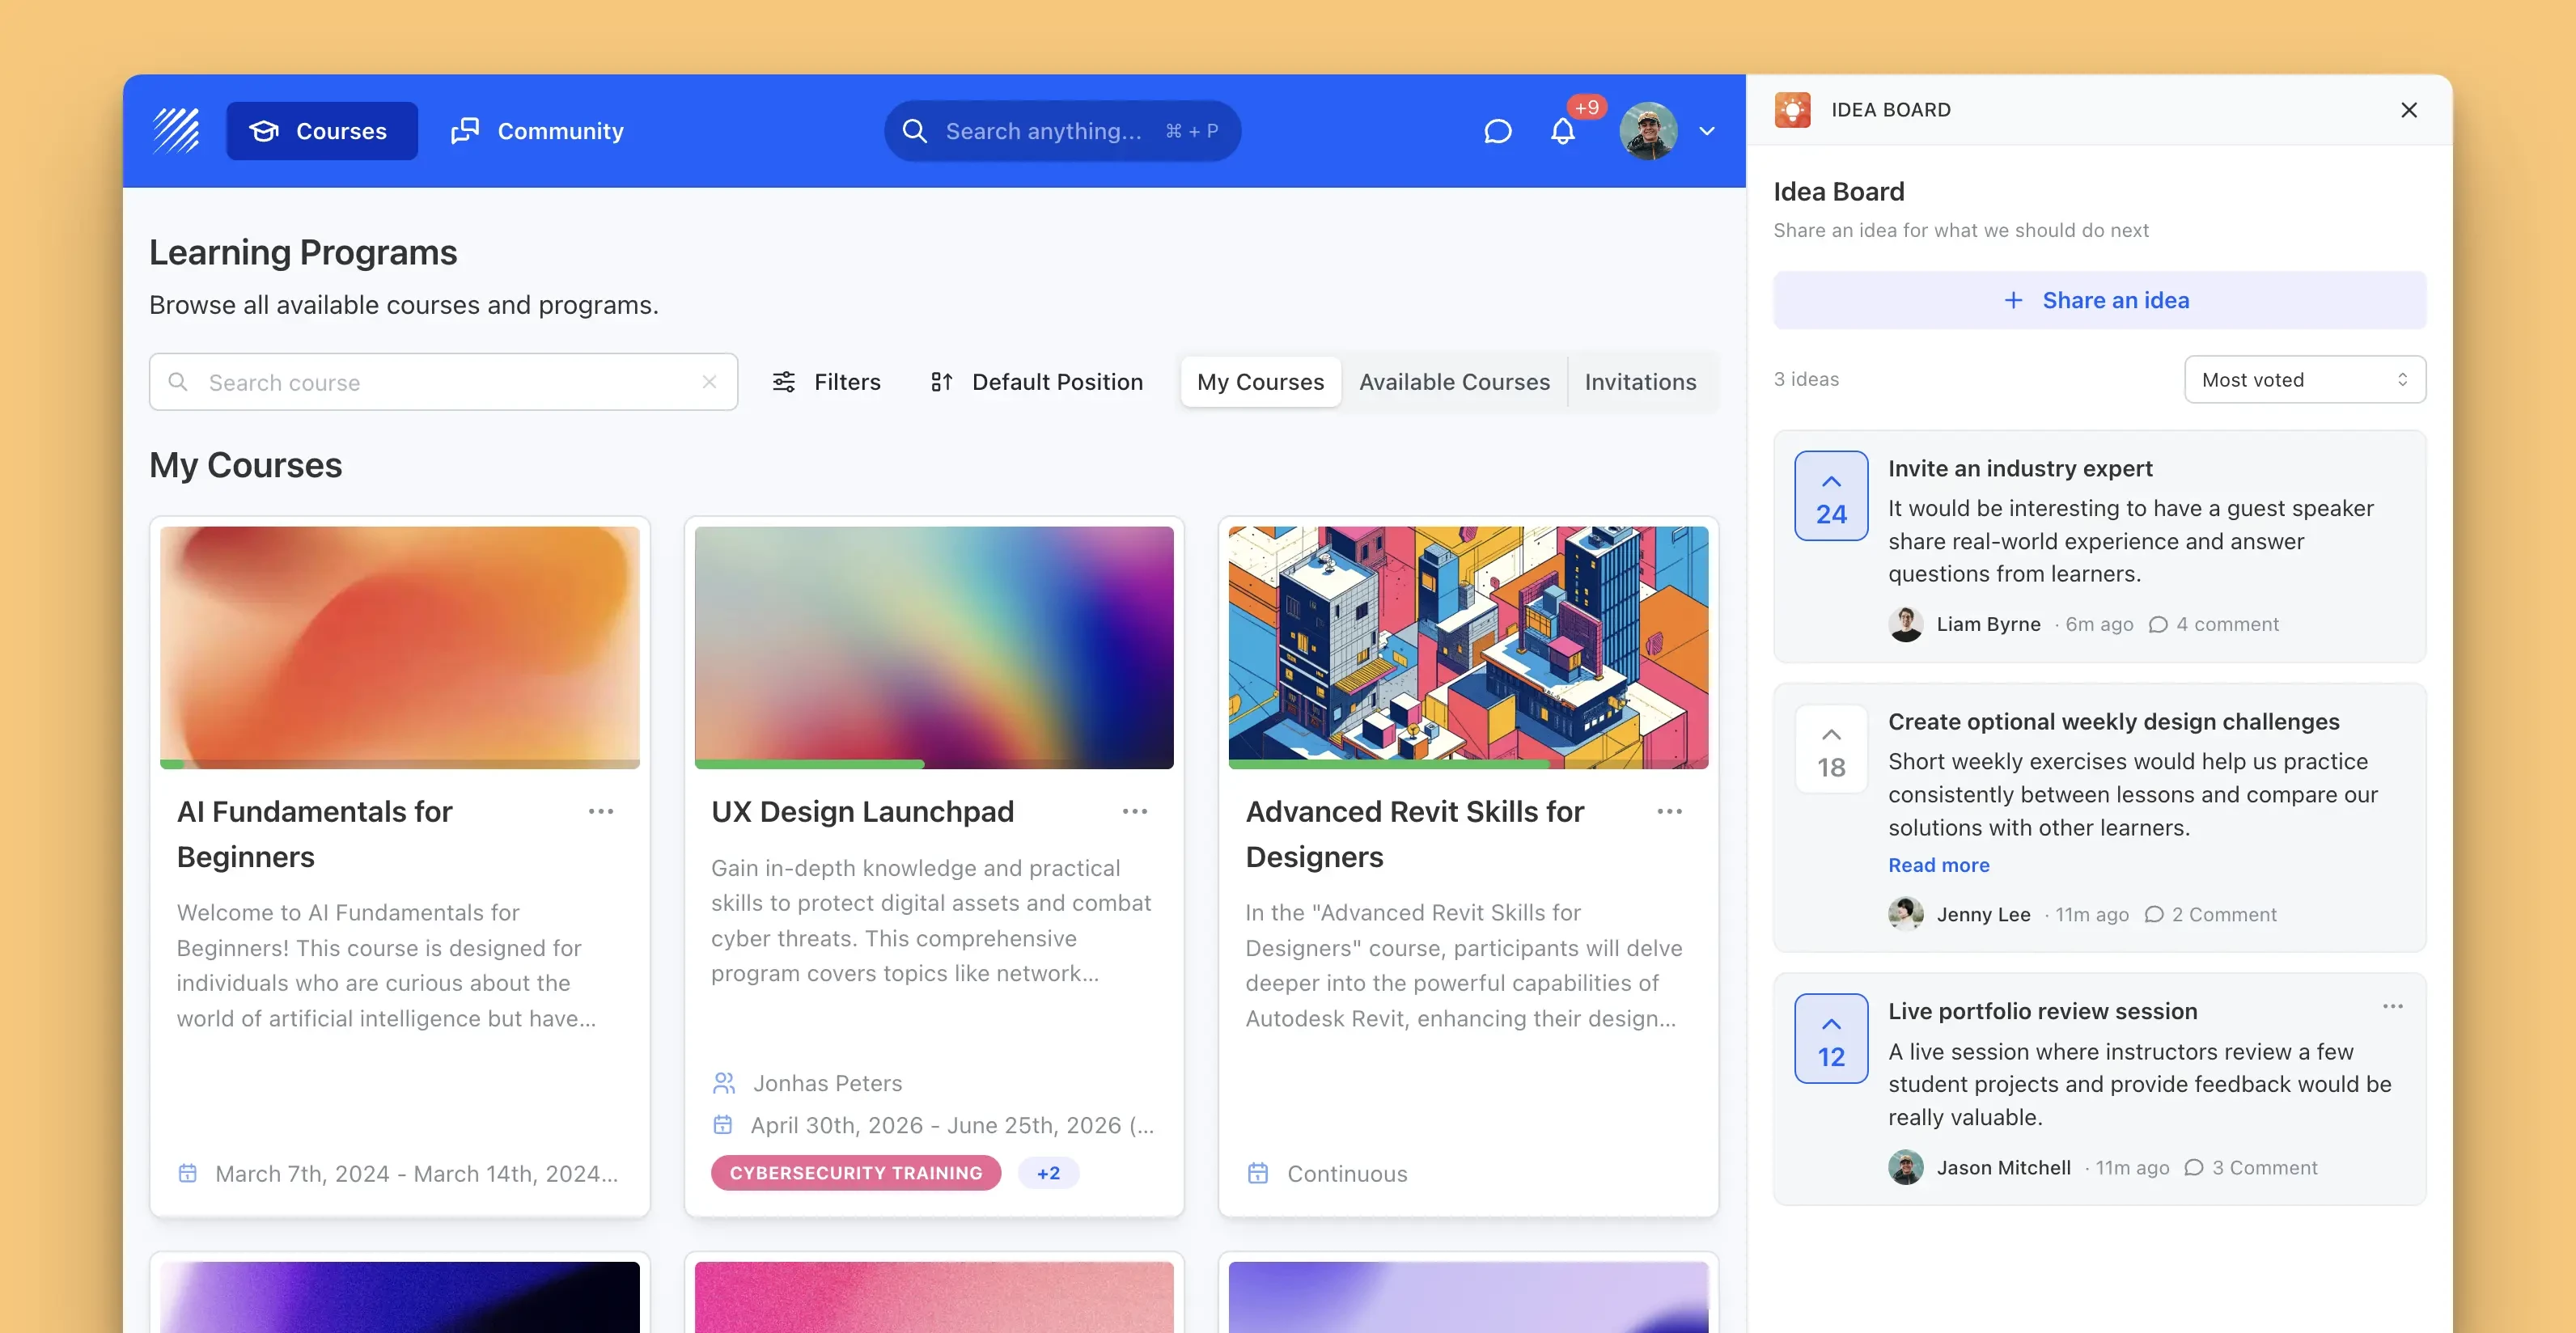Viewport: 2576px width, 1333px height.
Task: Focus the Search anything field
Action: coord(1062,131)
